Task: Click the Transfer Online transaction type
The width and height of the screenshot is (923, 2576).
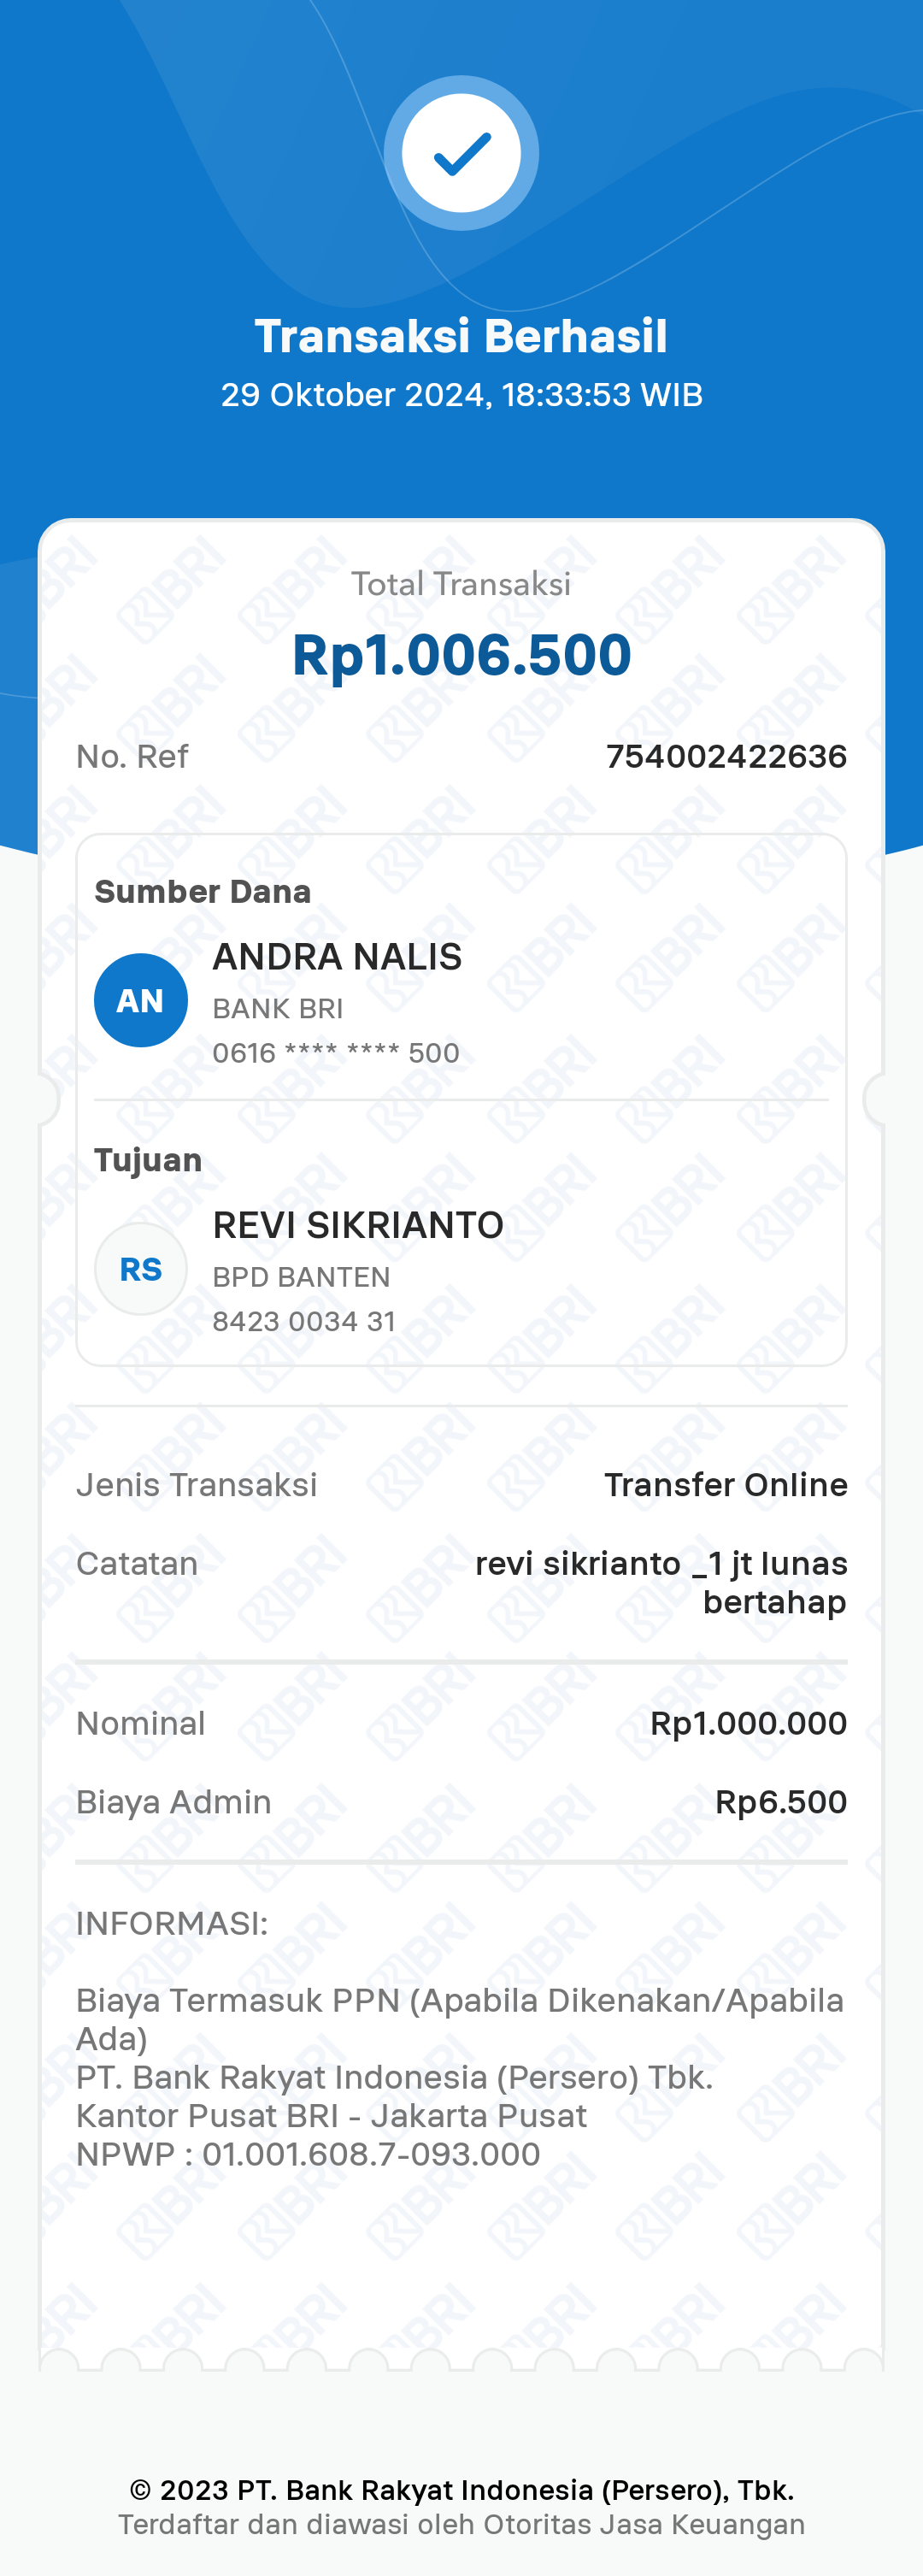Action: pyautogui.click(x=725, y=1485)
